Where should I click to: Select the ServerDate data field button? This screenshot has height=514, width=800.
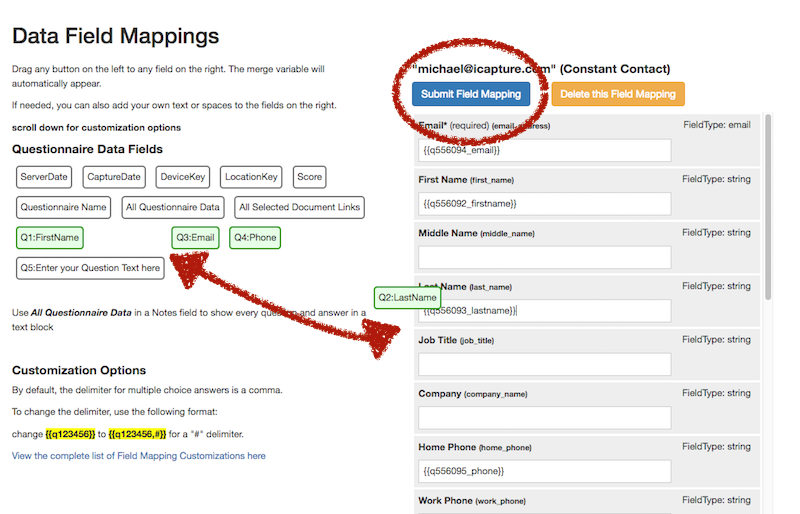pyautogui.click(x=44, y=177)
